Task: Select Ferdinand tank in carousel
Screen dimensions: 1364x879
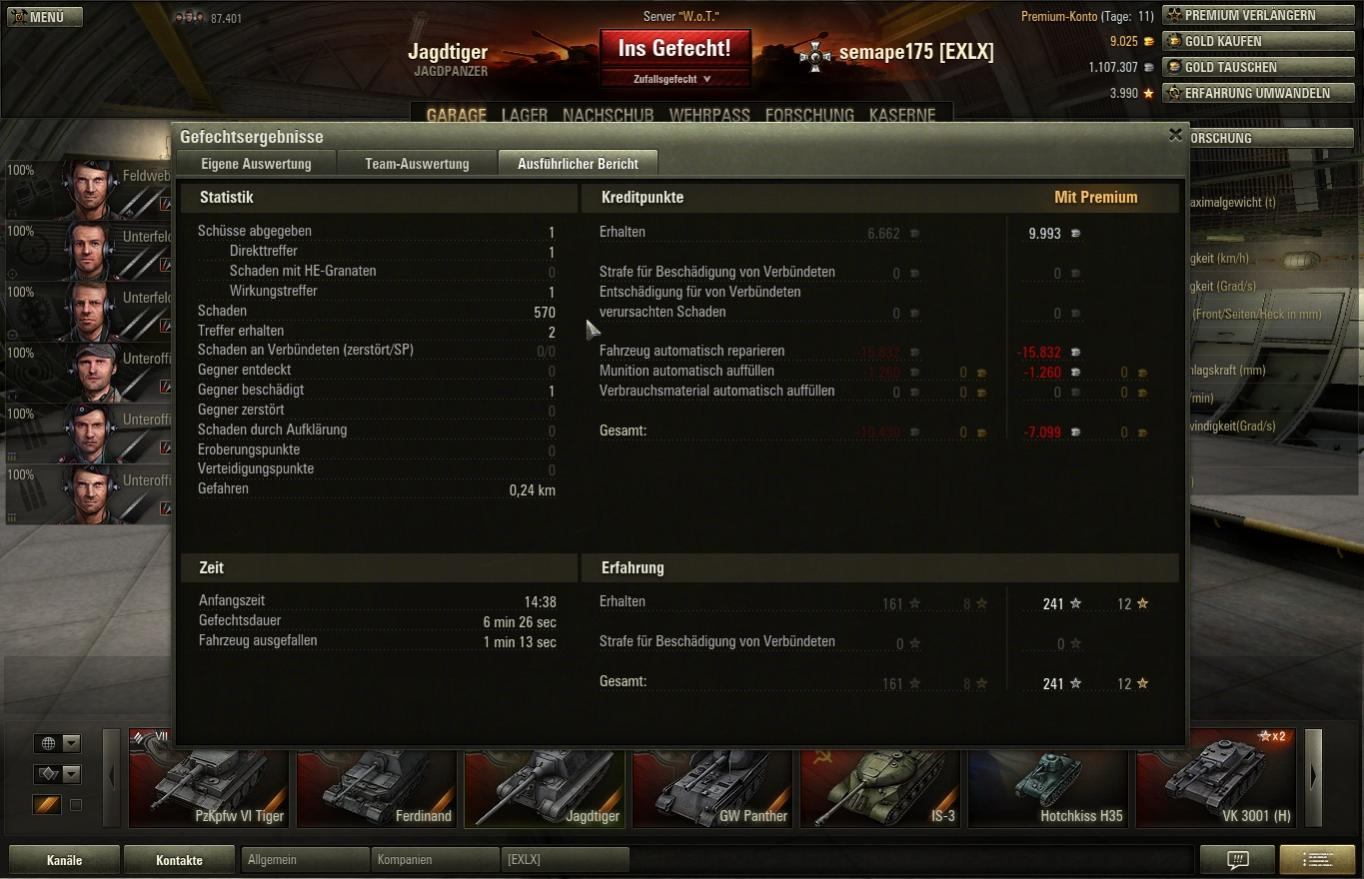Action: pyautogui.click(x=376, y=778)
